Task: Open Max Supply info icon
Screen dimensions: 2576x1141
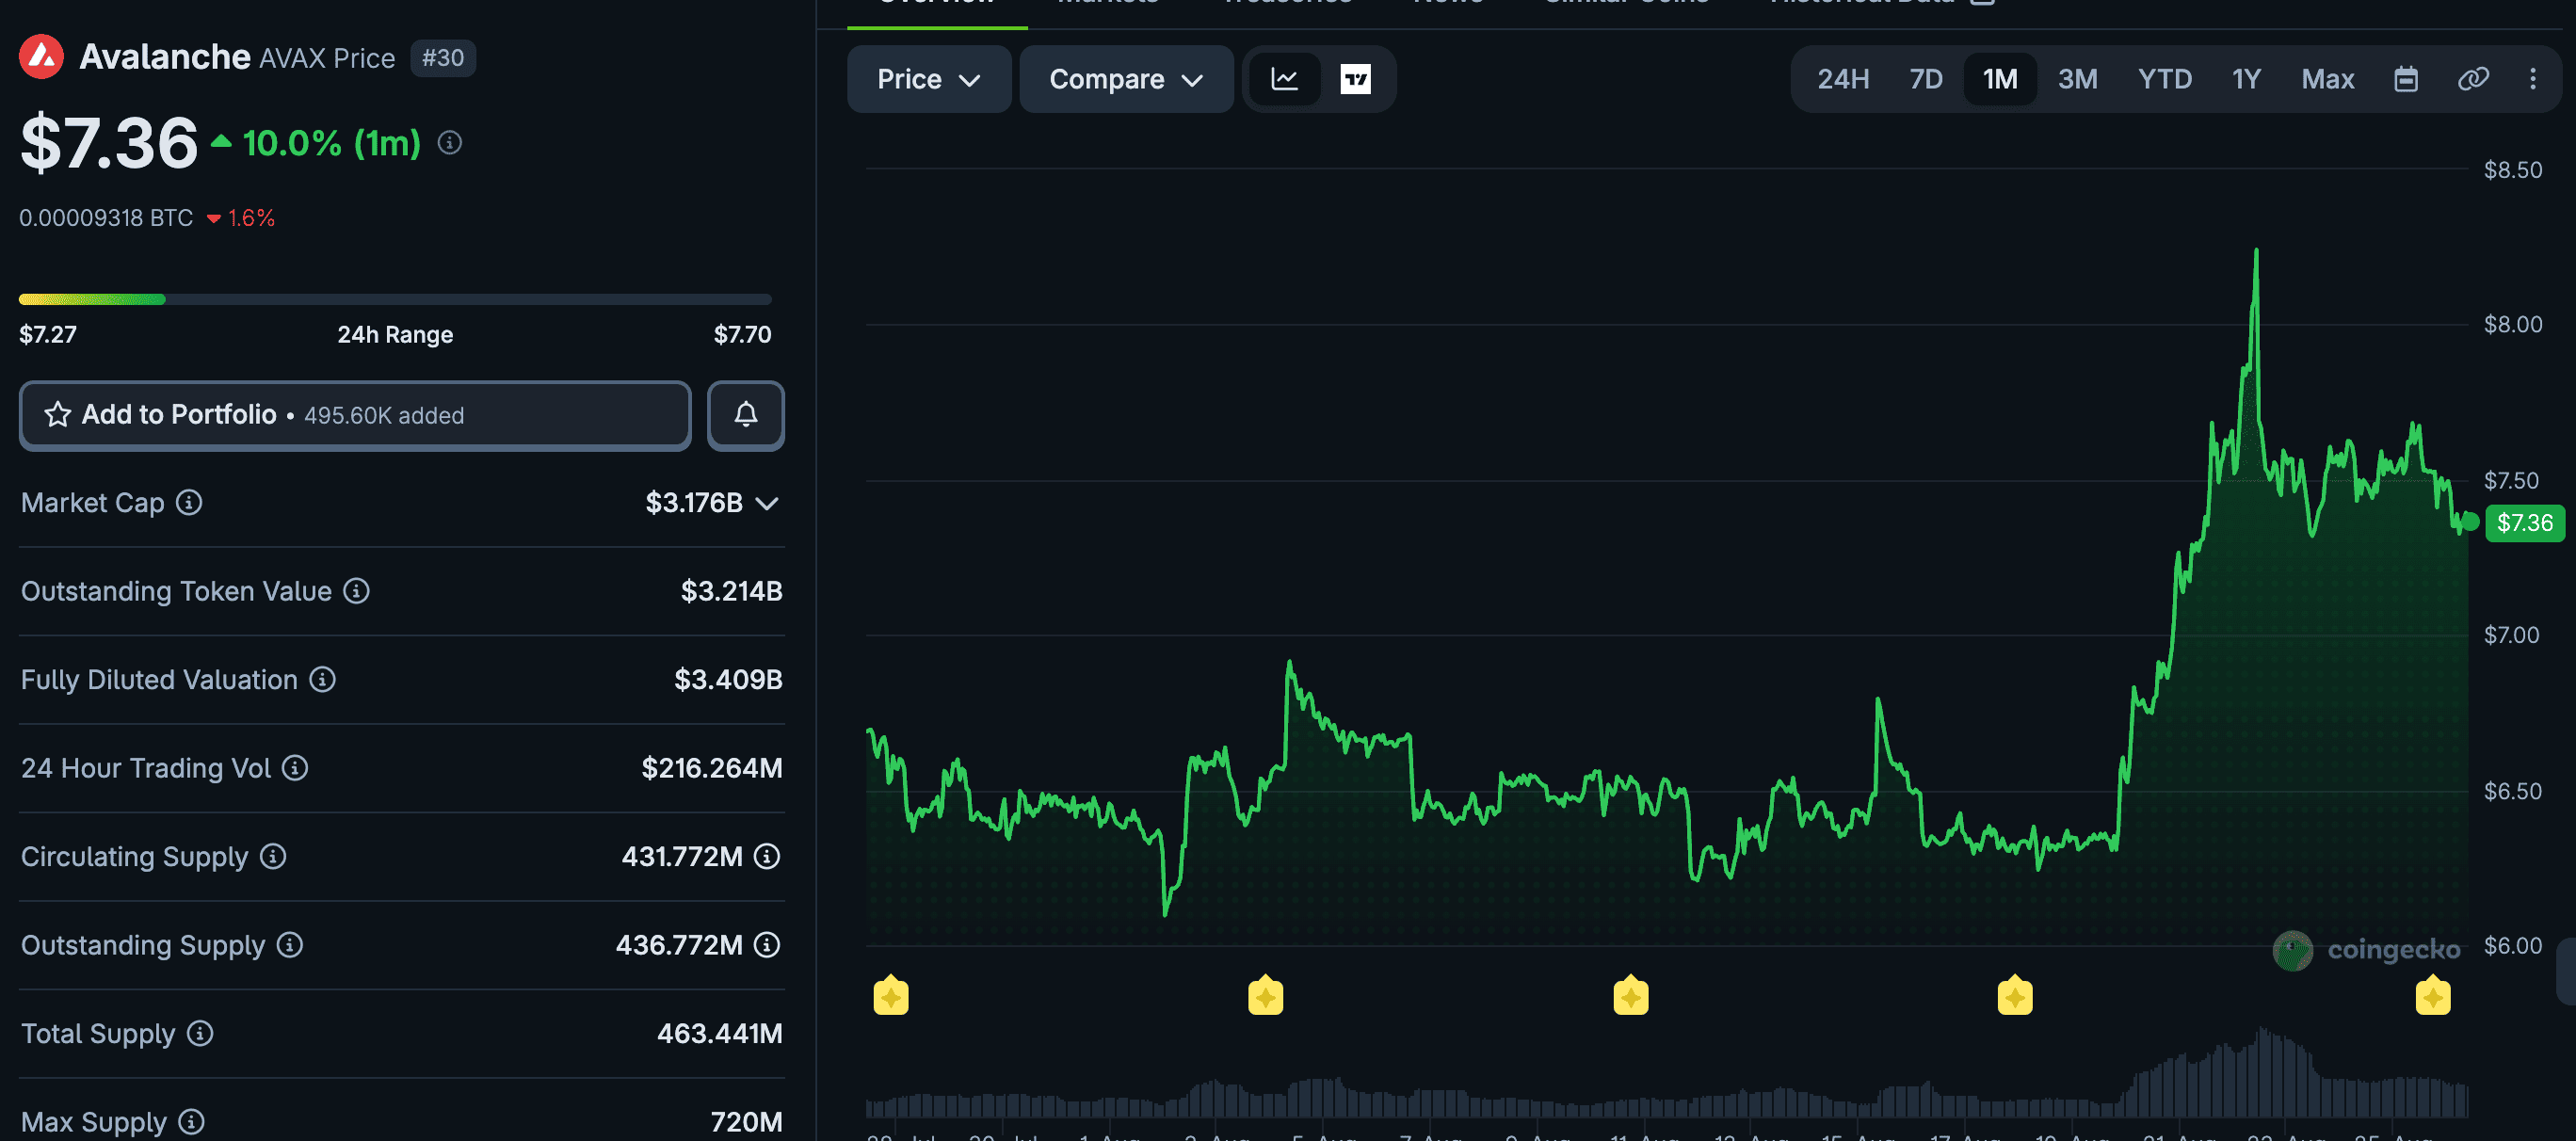Action: 192,1122
